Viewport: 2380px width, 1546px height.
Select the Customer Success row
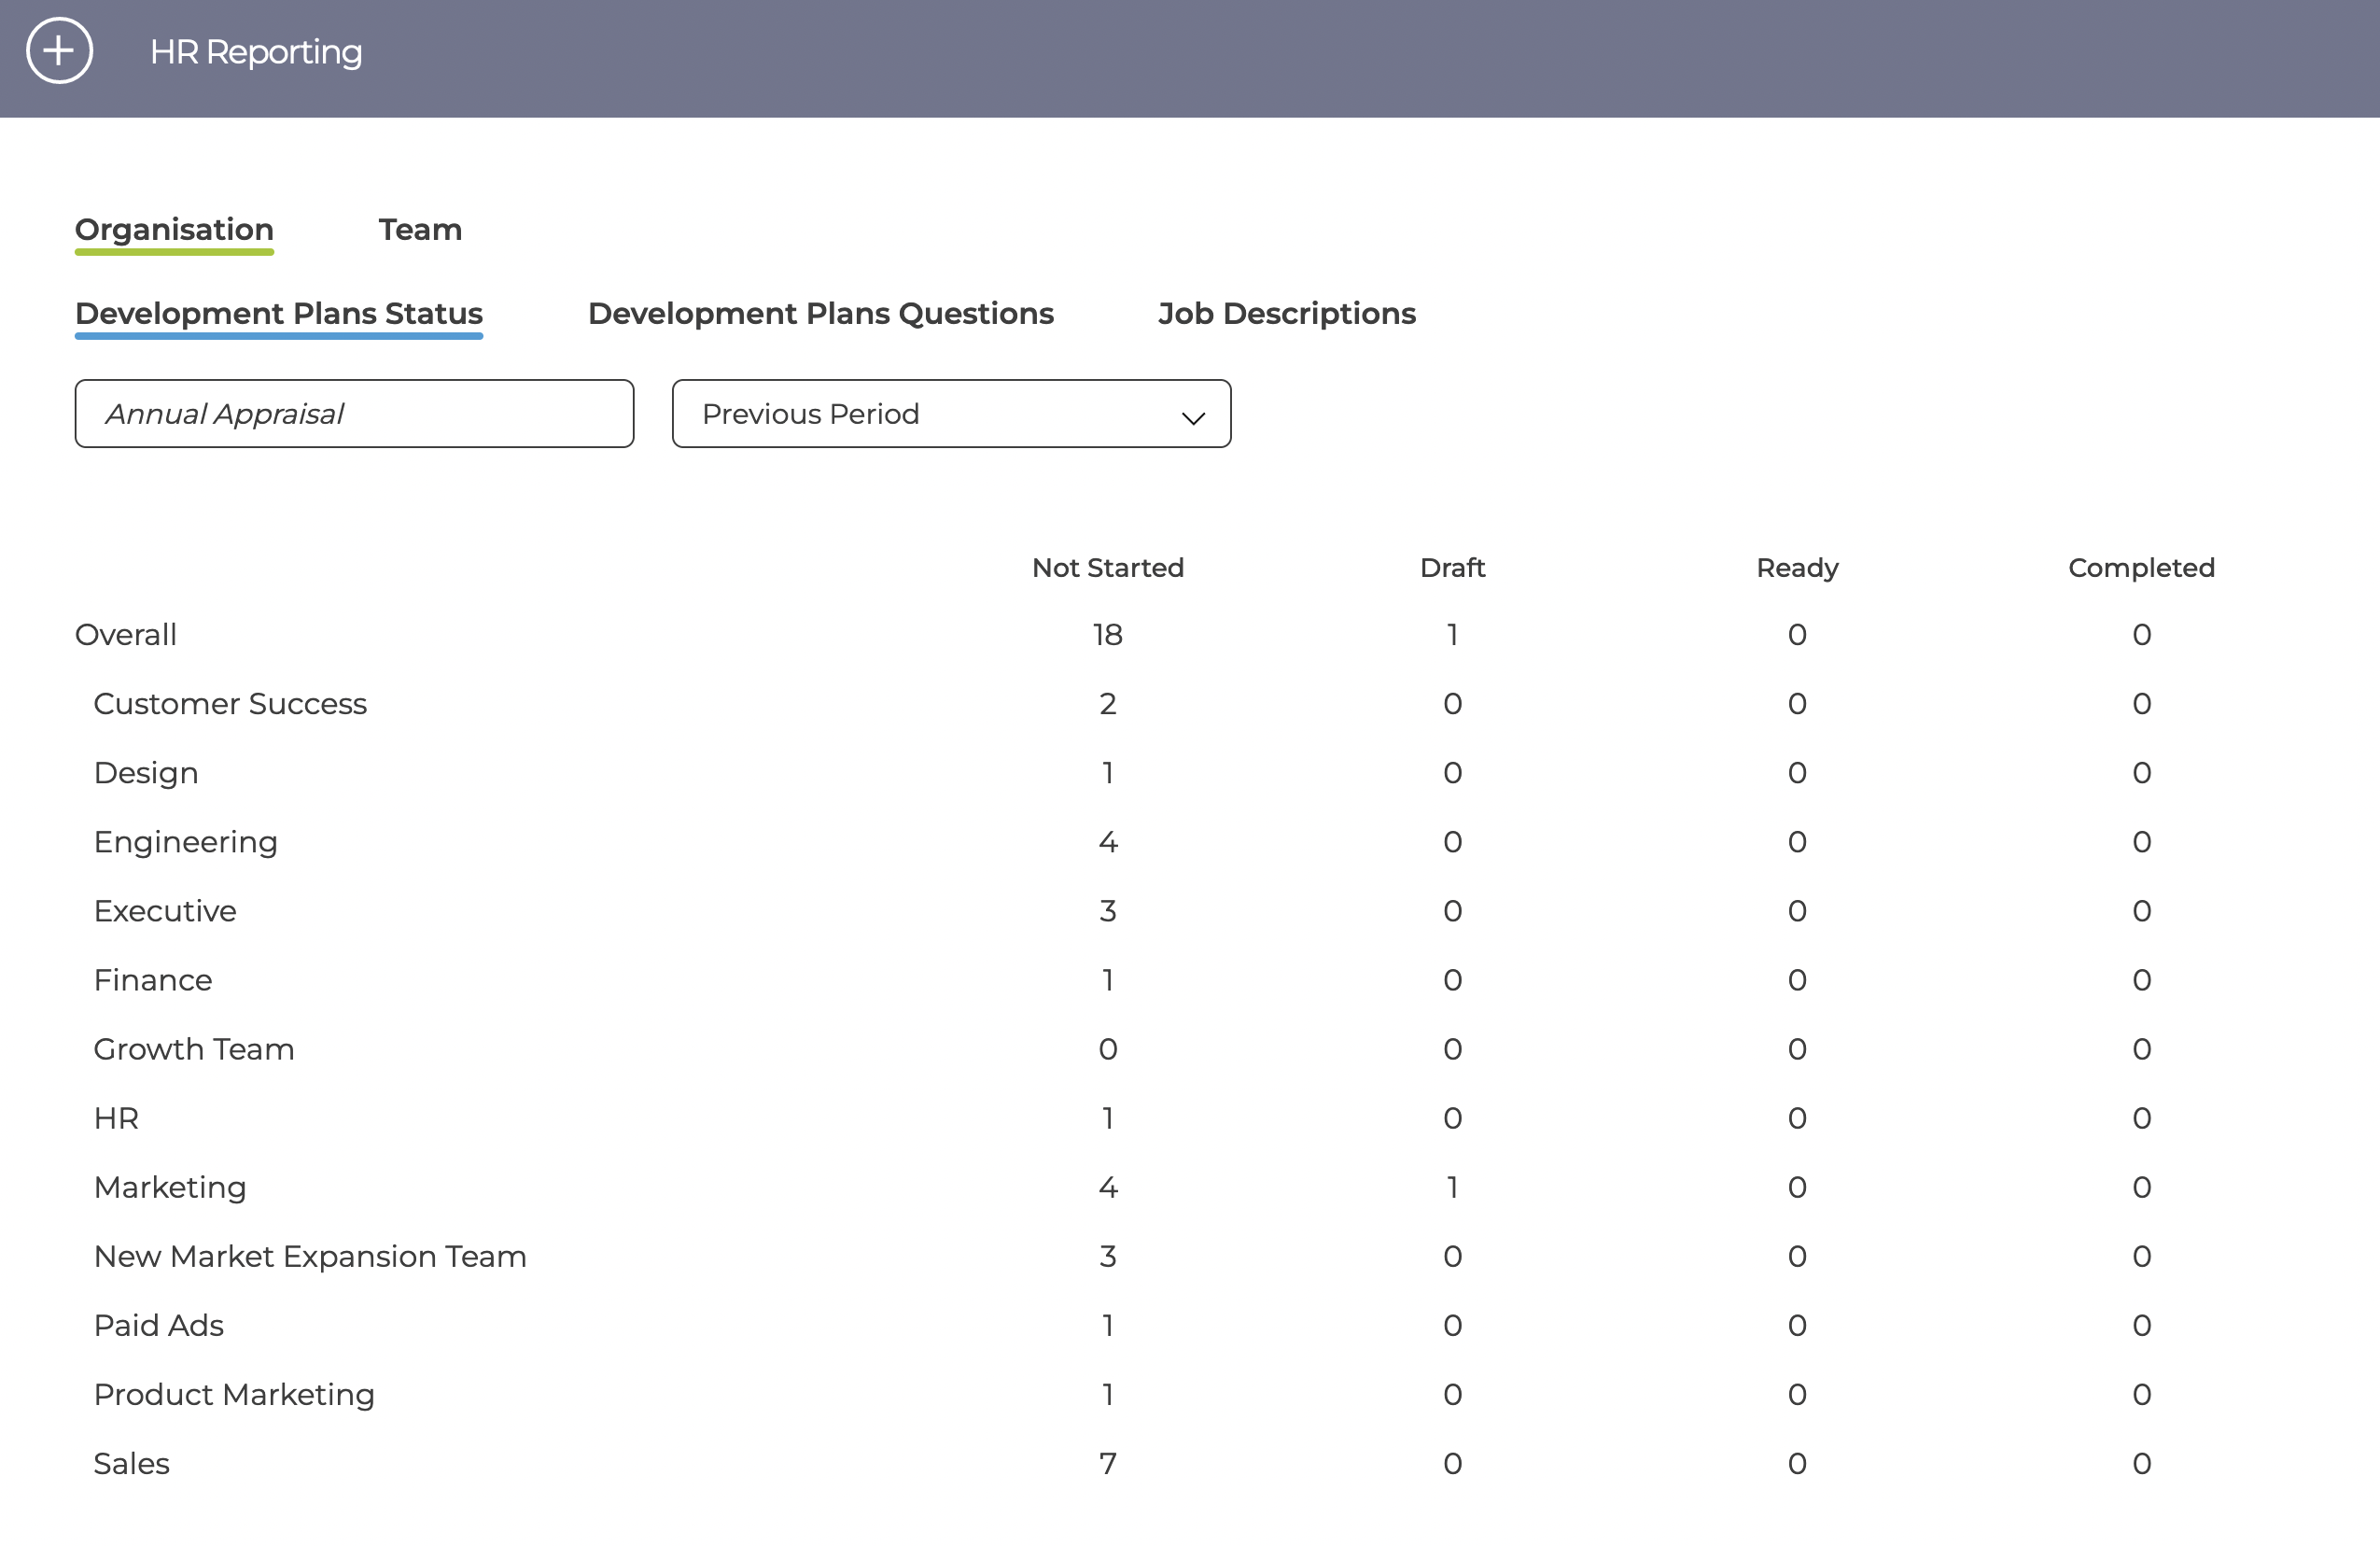point(1190,704)
